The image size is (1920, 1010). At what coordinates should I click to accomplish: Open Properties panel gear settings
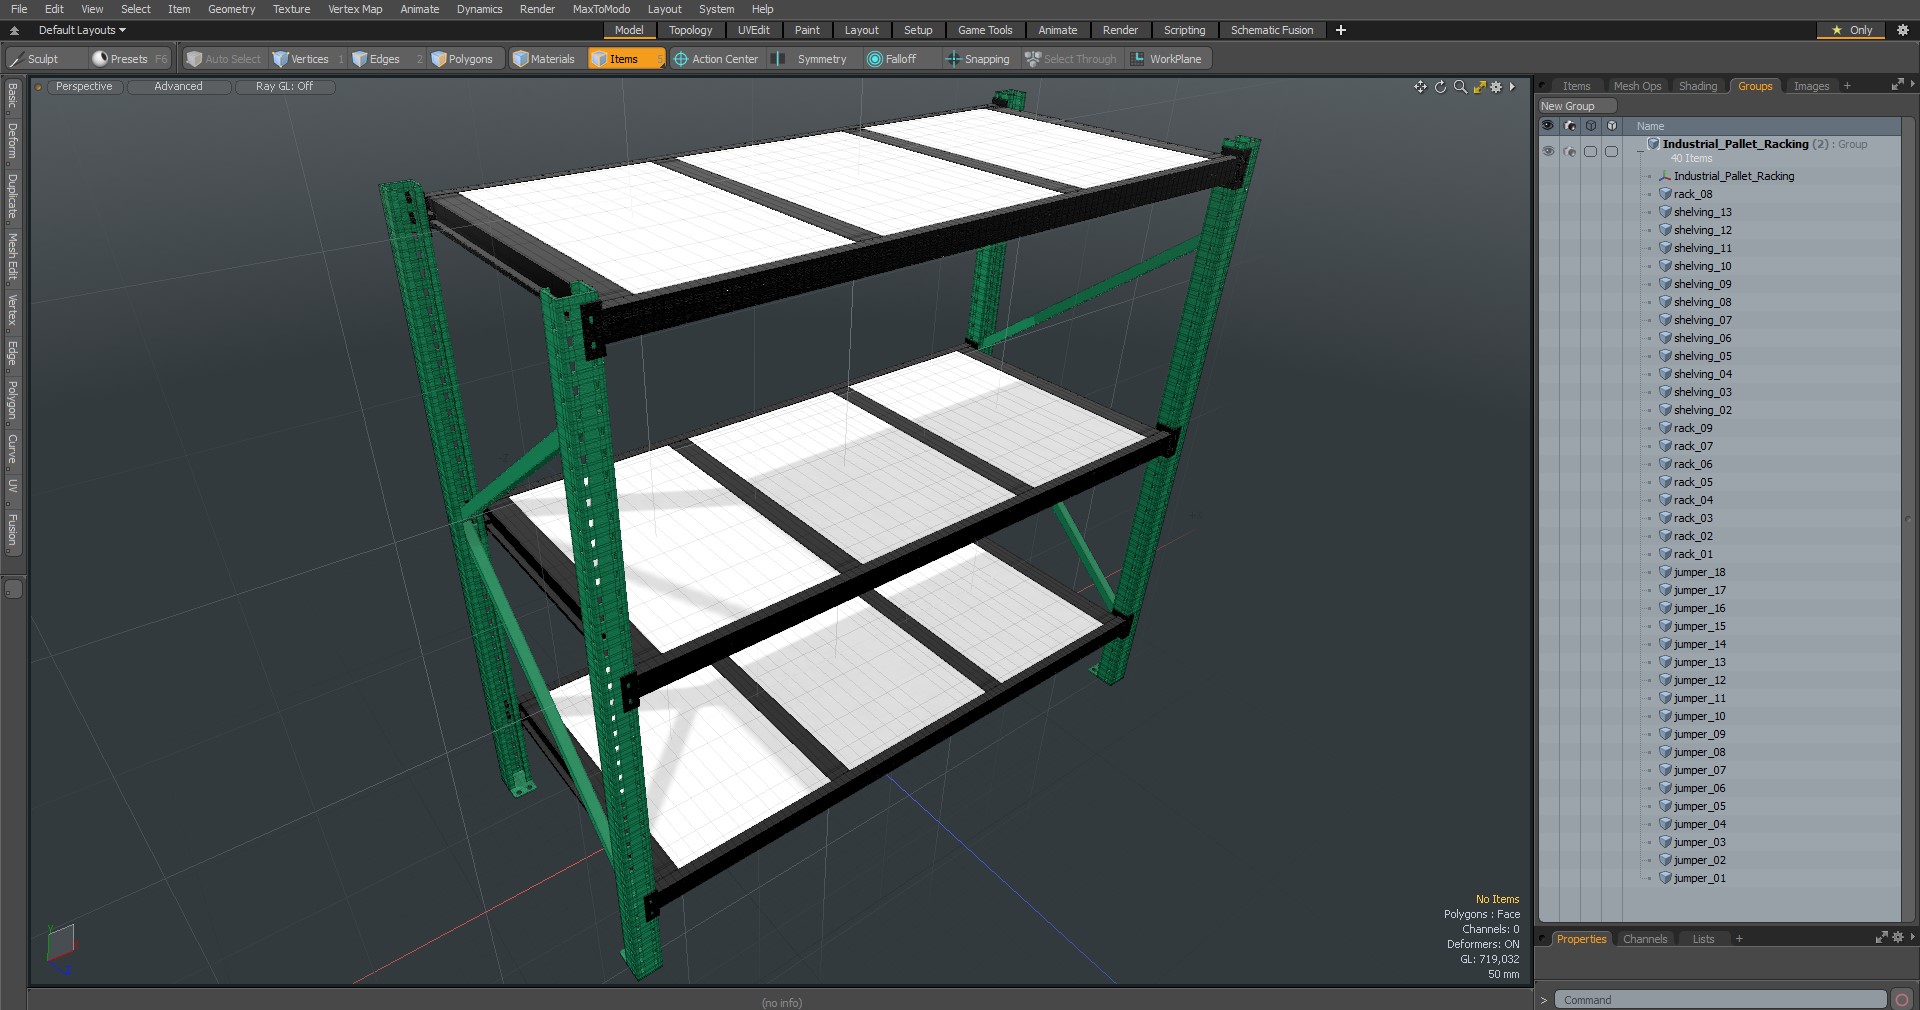coord(1898,938)
